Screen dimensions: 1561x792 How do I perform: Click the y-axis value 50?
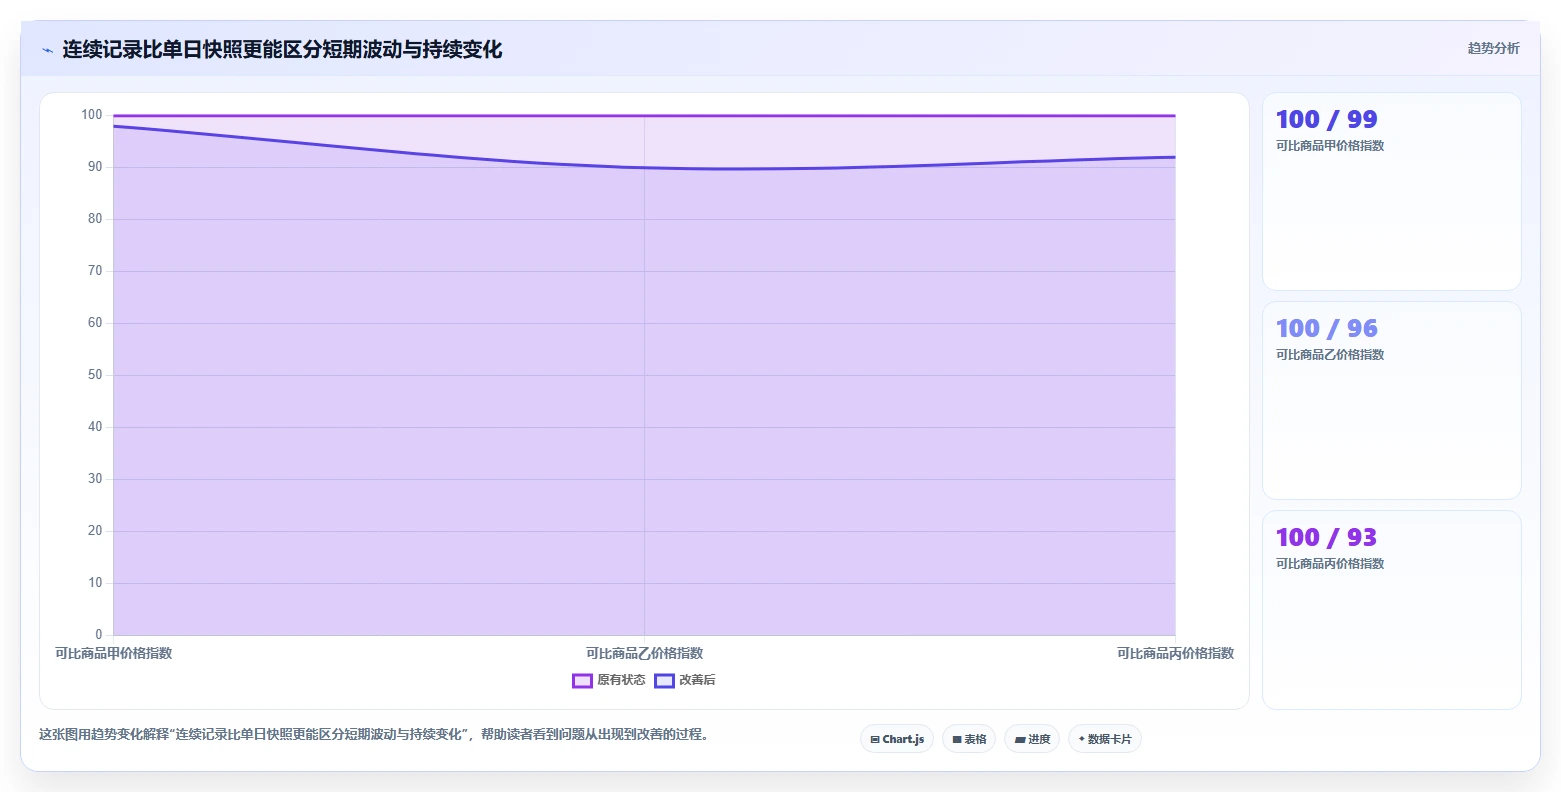click(95, 375)
